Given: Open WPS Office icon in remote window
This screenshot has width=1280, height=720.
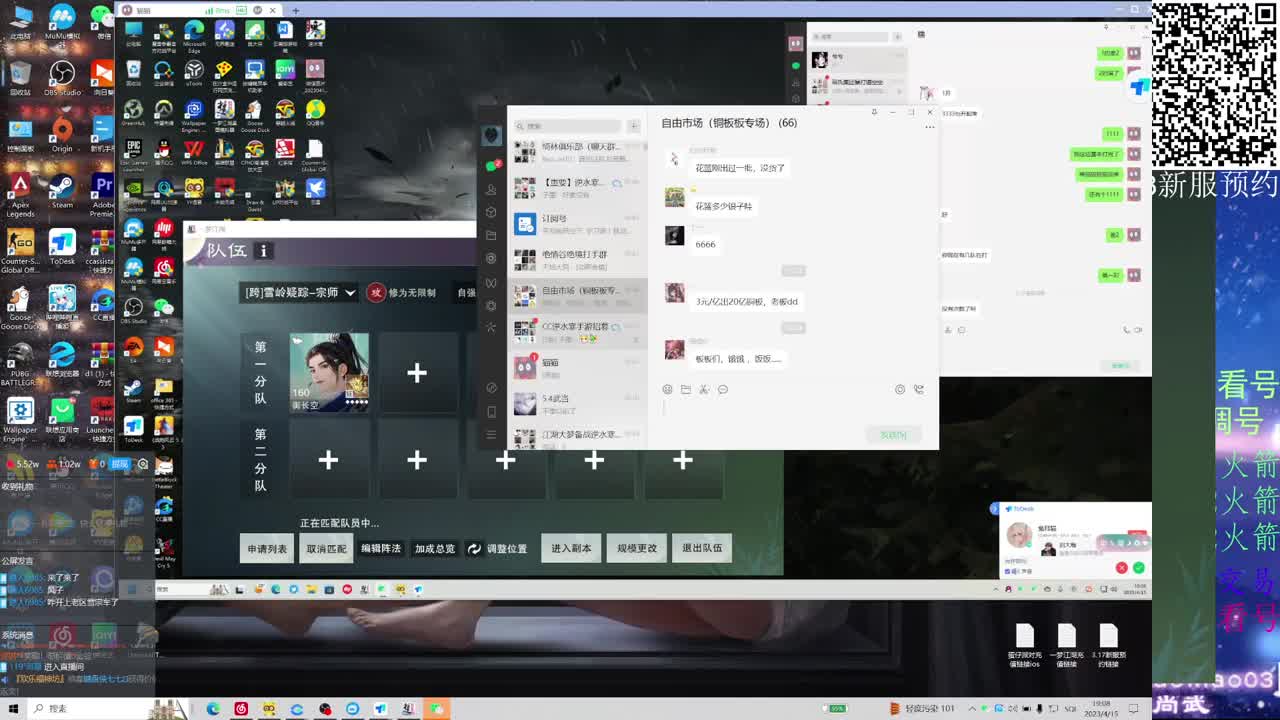Looking at the screenshot, I should pos(194,152).
